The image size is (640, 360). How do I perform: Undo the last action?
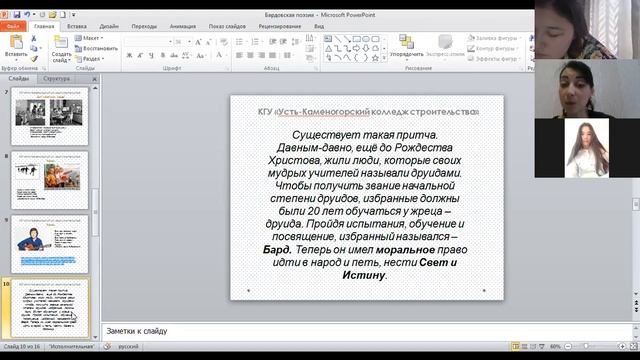click(x=27, y=15)
